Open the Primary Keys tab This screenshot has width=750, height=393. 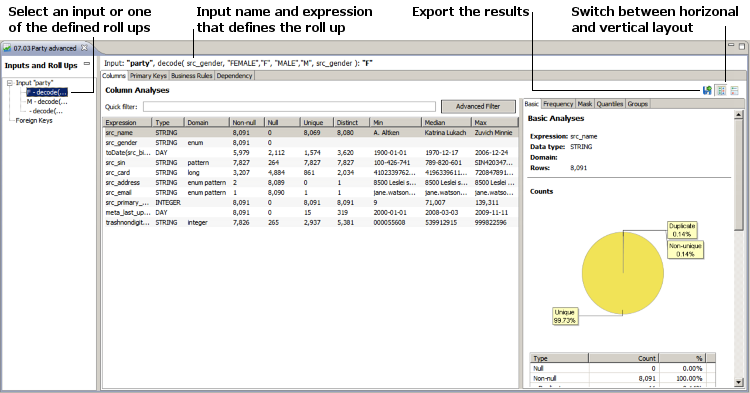tap(148, 76)
